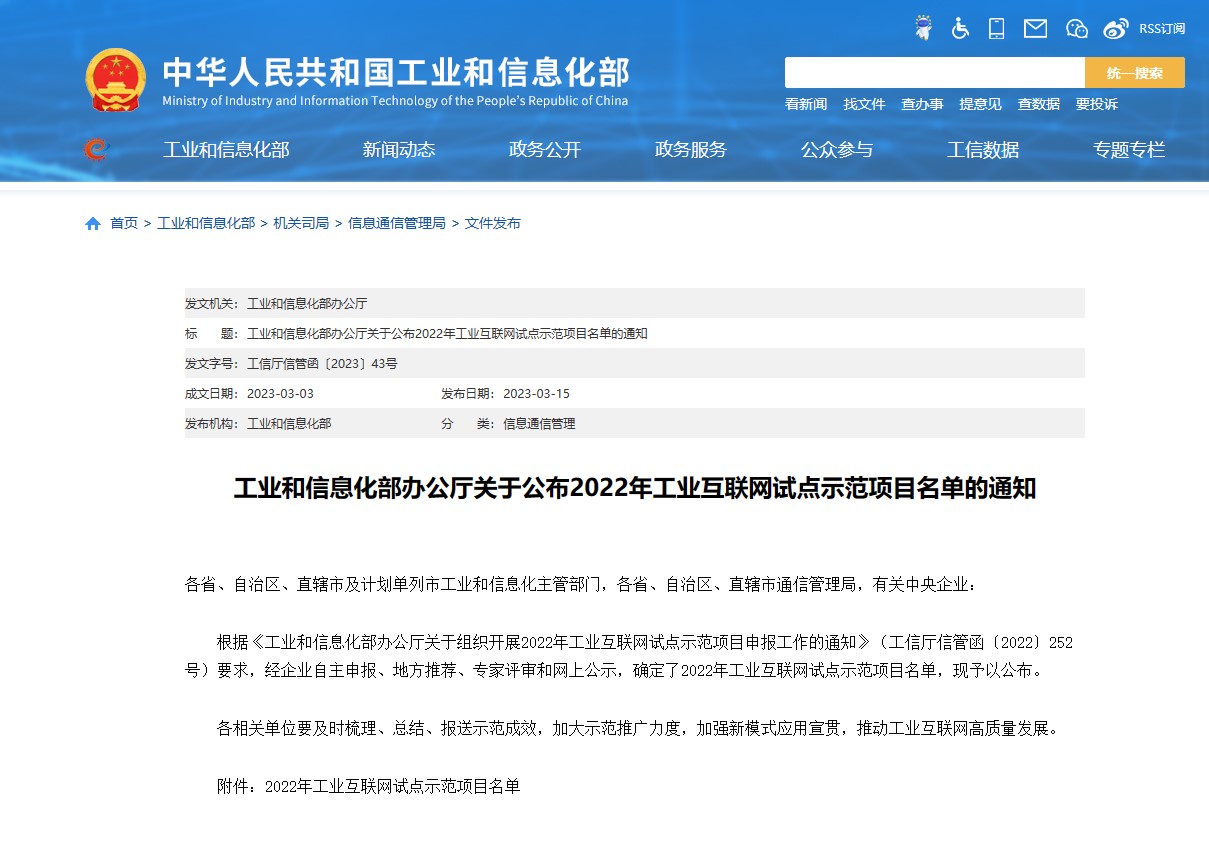1209x852 pixels.
Task: Click the home icon in the breadcrumb
Action: 93,224
